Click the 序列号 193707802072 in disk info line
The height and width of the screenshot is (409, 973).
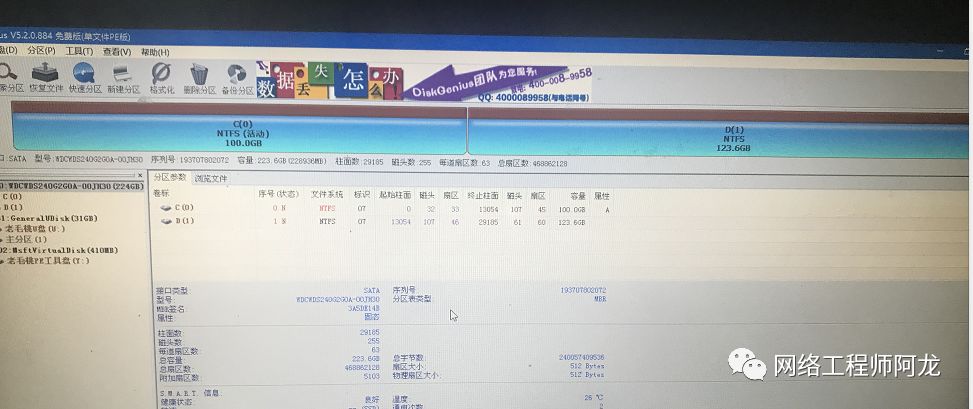[x=189, y=160]
